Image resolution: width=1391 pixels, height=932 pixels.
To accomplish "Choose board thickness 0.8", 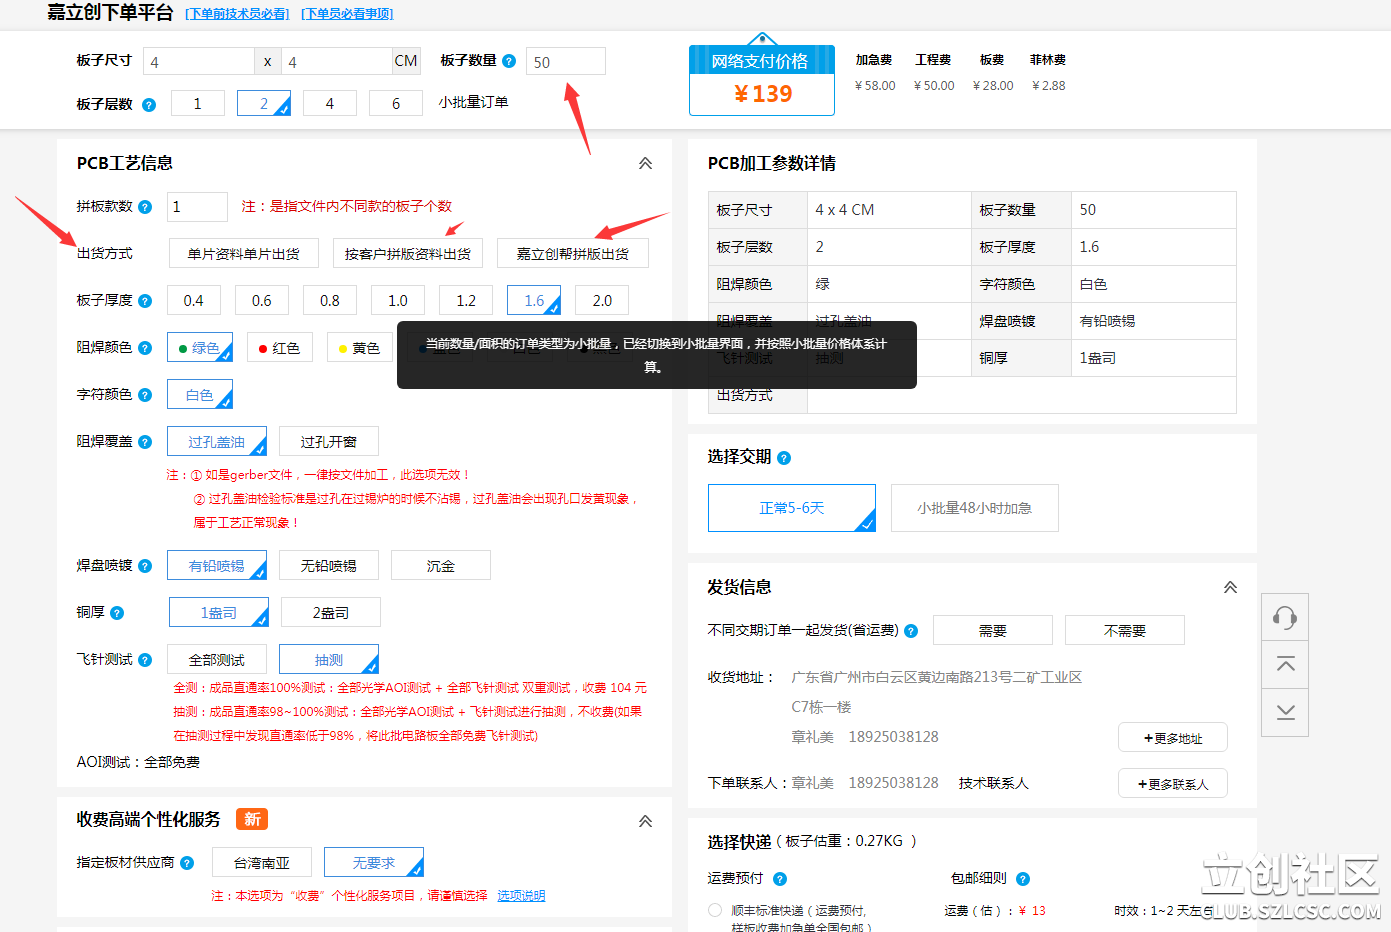I will pos(330,300).
